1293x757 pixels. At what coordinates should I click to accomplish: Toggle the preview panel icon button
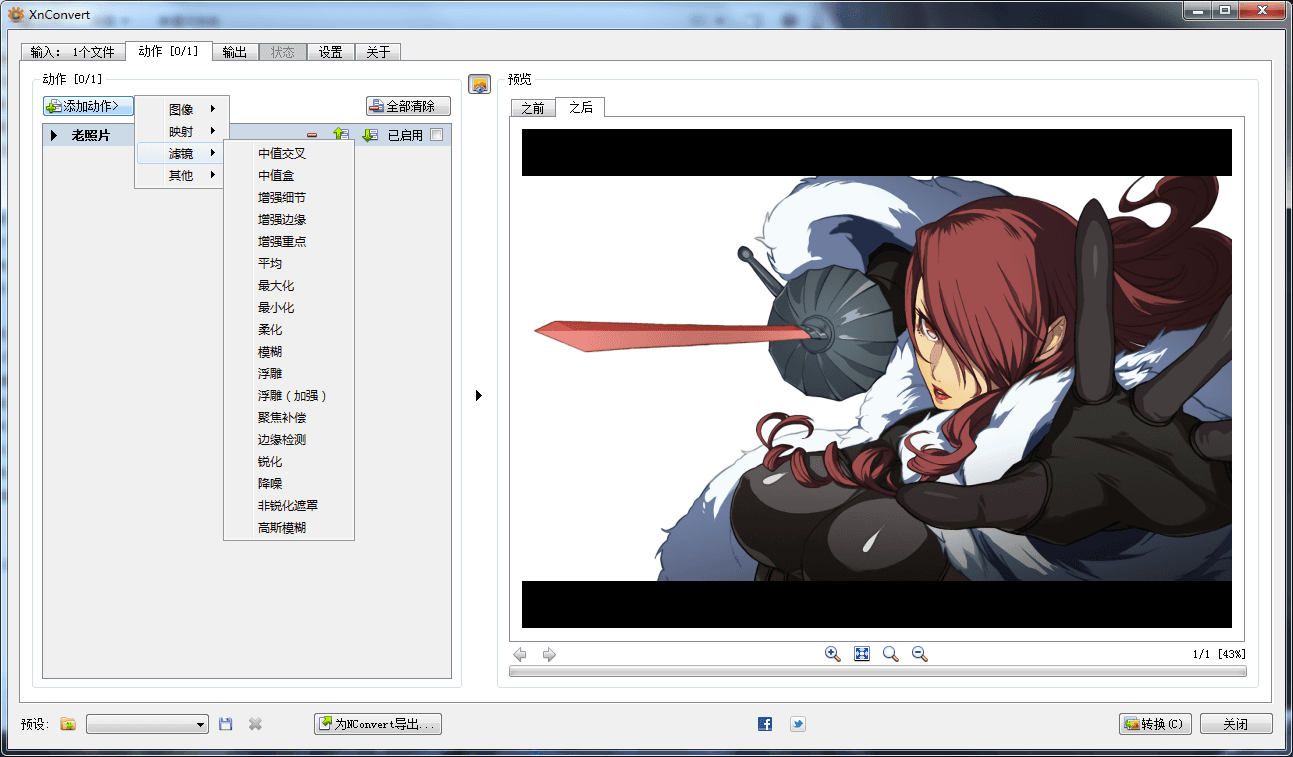click(479, 85)
